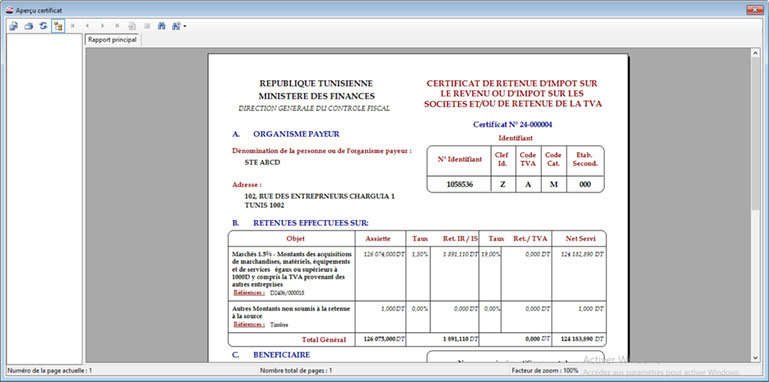
Task: Open search with the binoculars icon
Action: click(x=161, y=26)
